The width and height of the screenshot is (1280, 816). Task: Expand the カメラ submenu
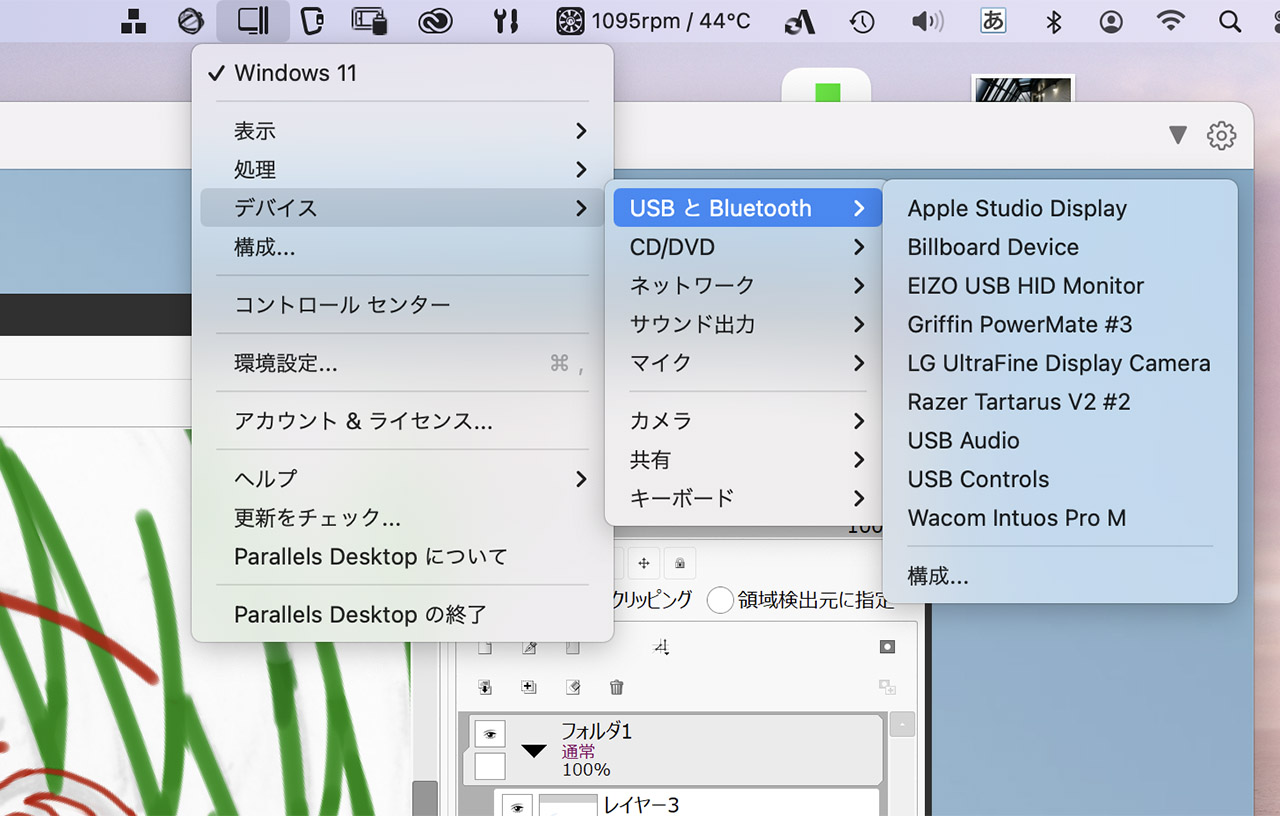(746, 421)
